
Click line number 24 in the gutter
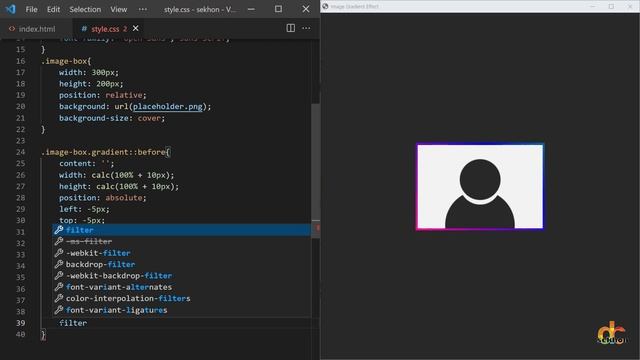pyautogui.click(x=20, y=152)
